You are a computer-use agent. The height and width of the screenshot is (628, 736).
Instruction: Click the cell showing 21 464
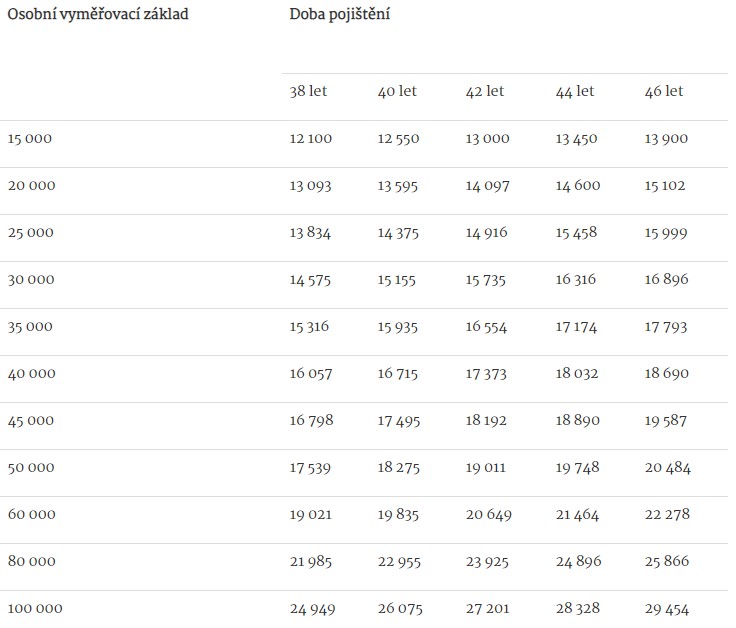pos(577,514)
